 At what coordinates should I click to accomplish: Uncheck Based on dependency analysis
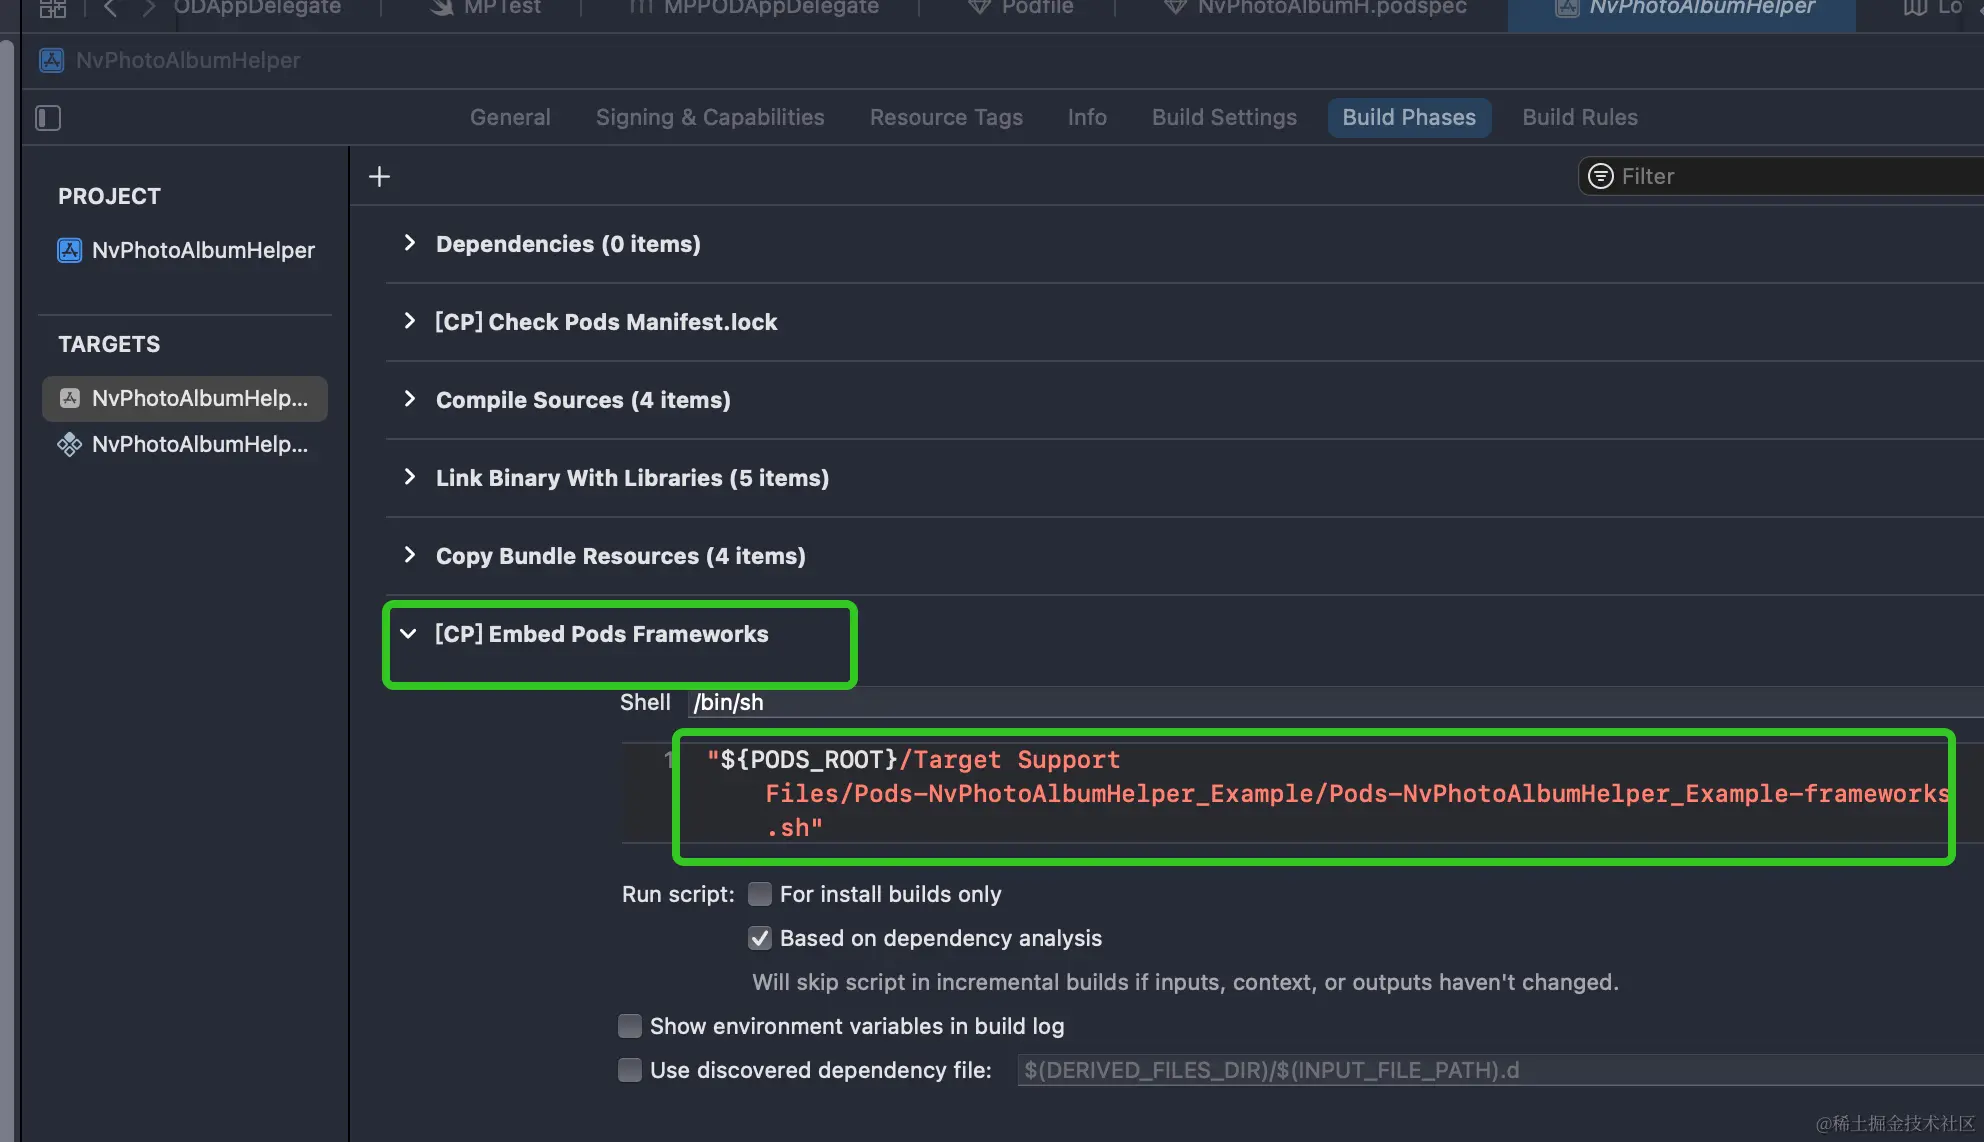pos(760,938)
